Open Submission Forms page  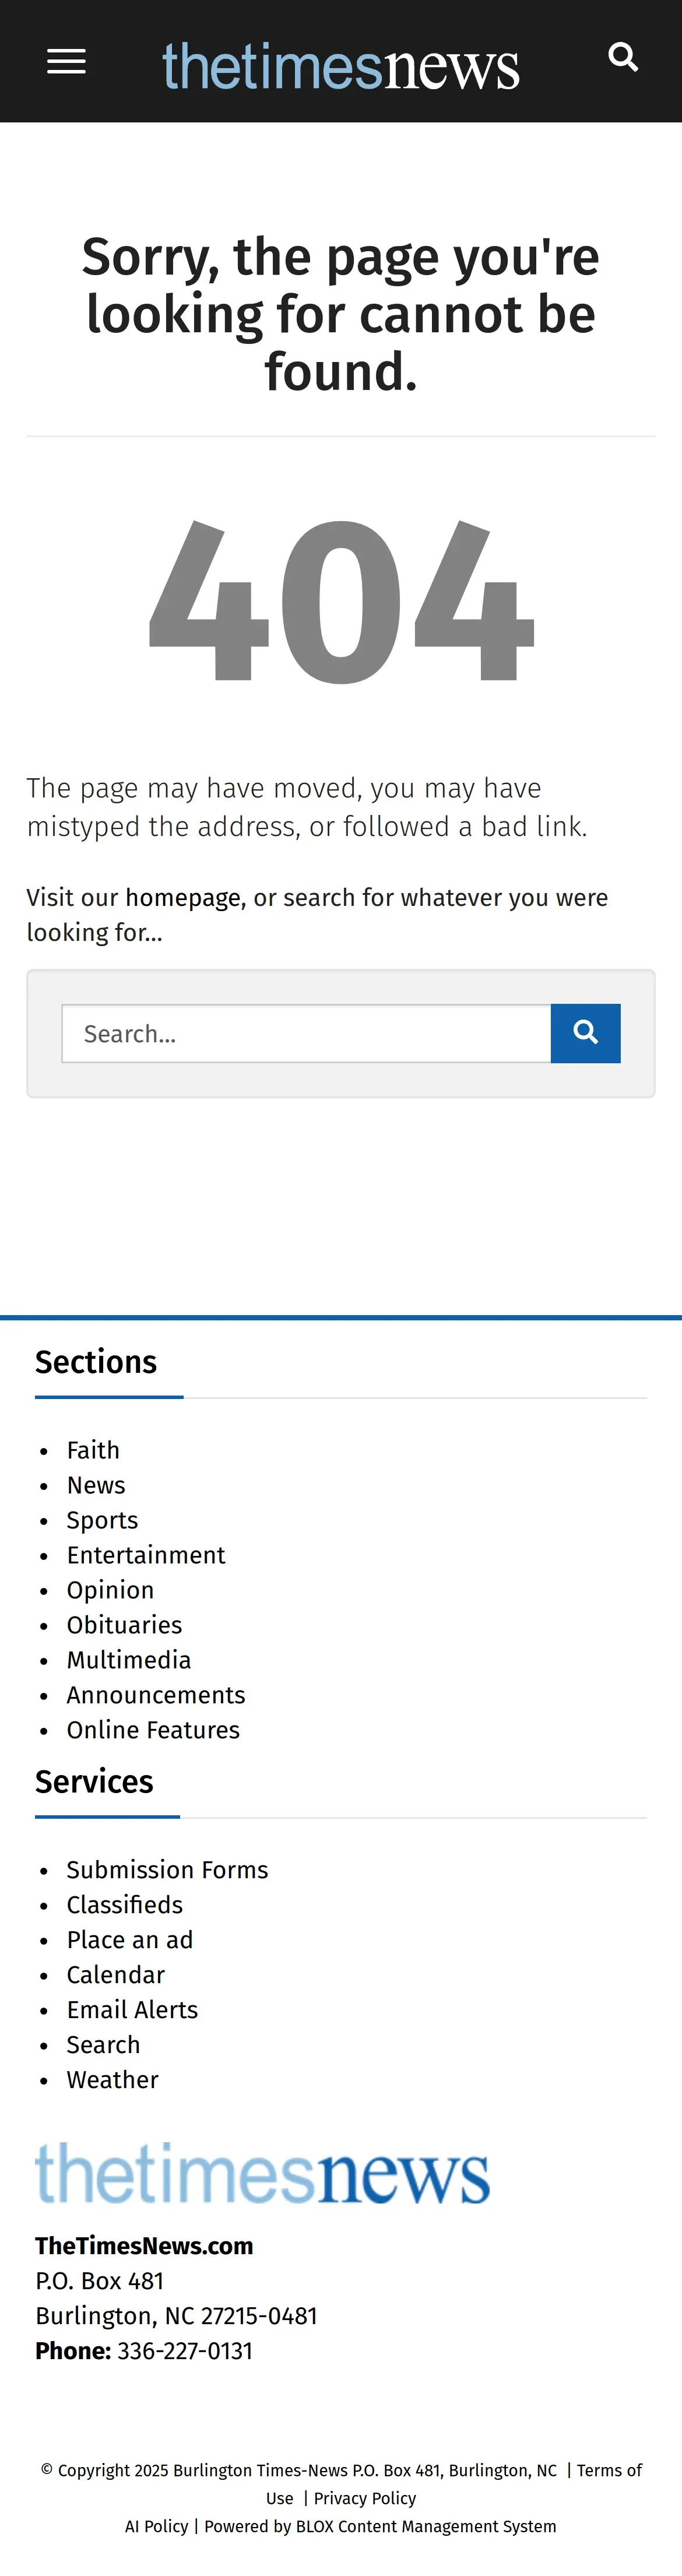[x=167, y=1870]
